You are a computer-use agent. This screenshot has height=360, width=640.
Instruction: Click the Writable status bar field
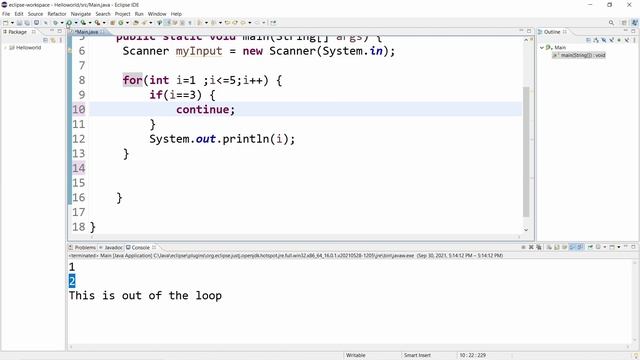tap(356, 356)
